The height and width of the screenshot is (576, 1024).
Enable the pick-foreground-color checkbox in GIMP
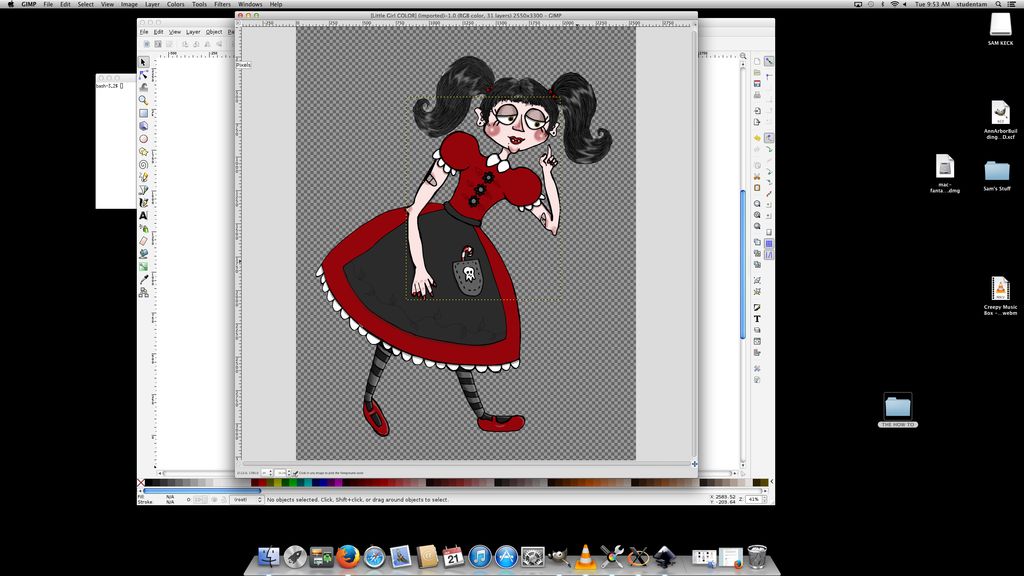point(296,472)
